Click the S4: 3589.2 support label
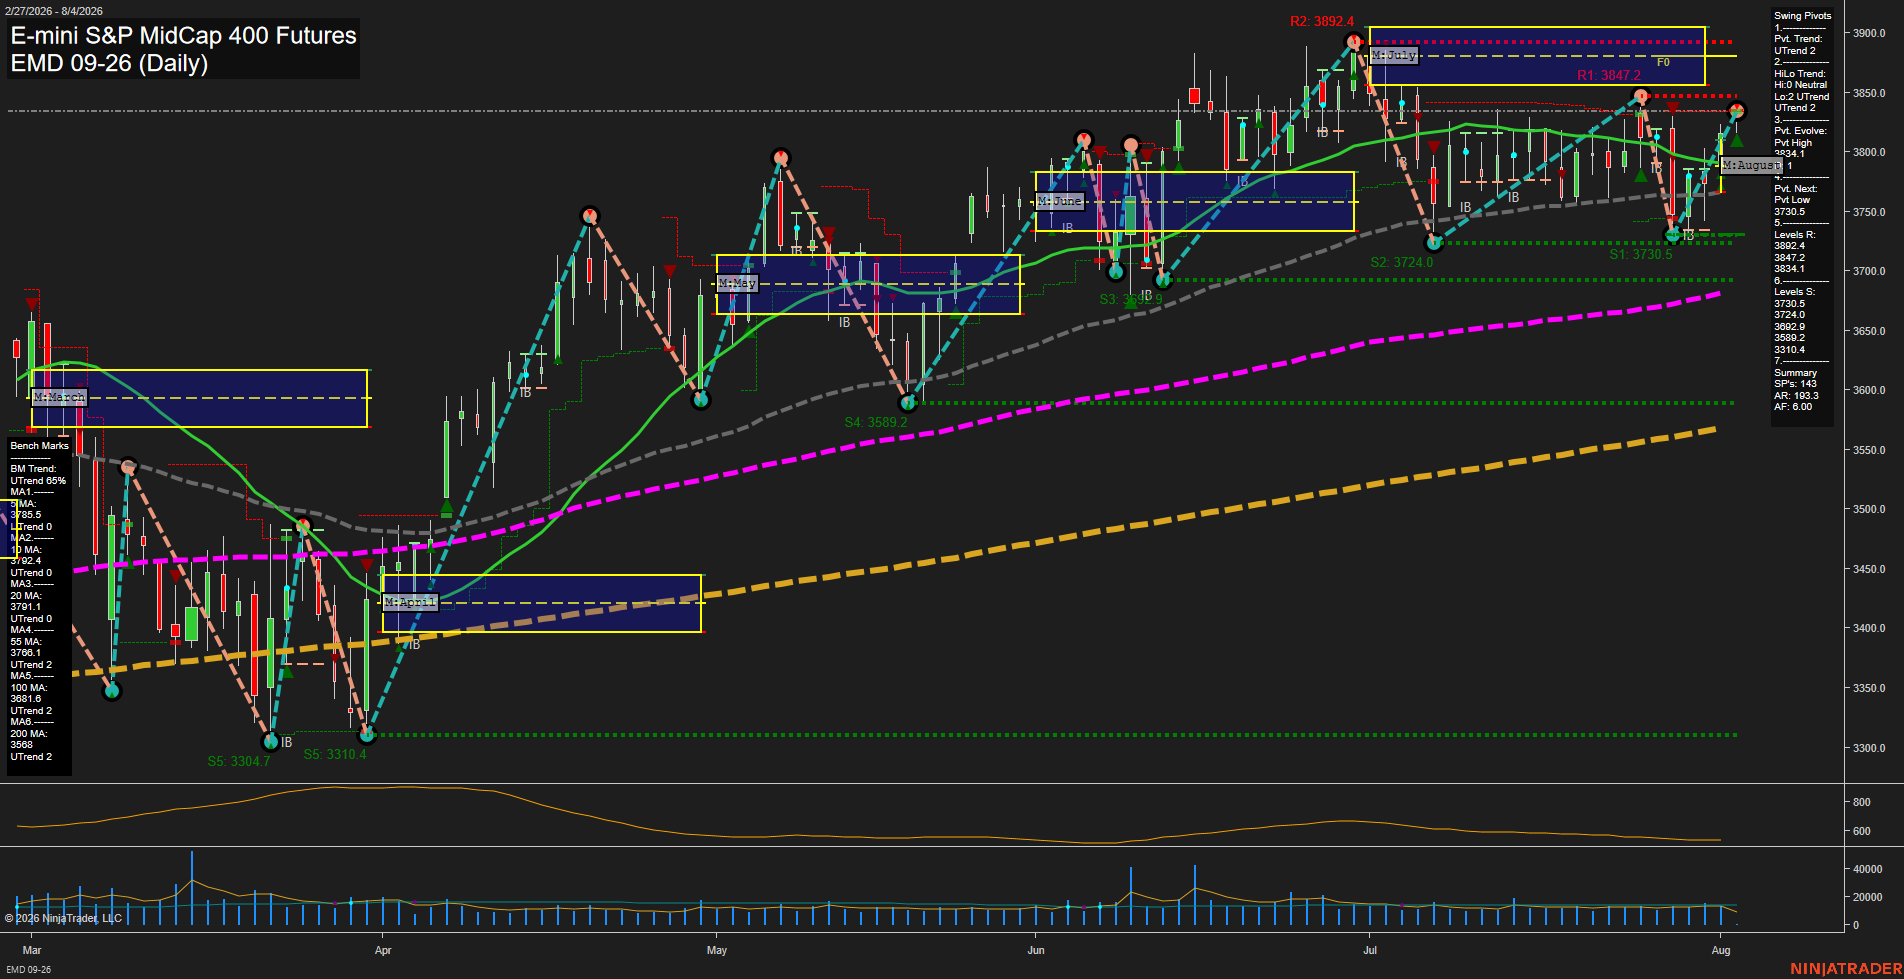The image size is (1904, 979). tap(876, 422)
